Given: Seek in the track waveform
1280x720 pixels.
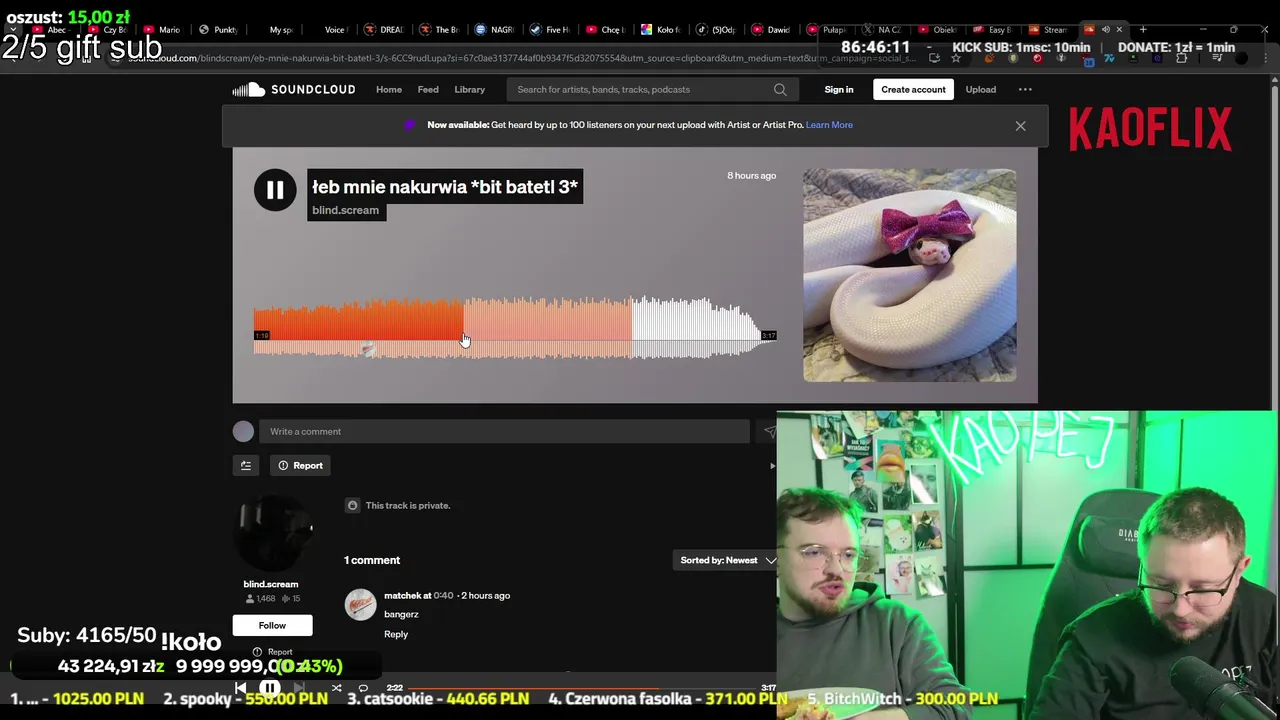Looking at the screenshot, I should coord(515,328).
